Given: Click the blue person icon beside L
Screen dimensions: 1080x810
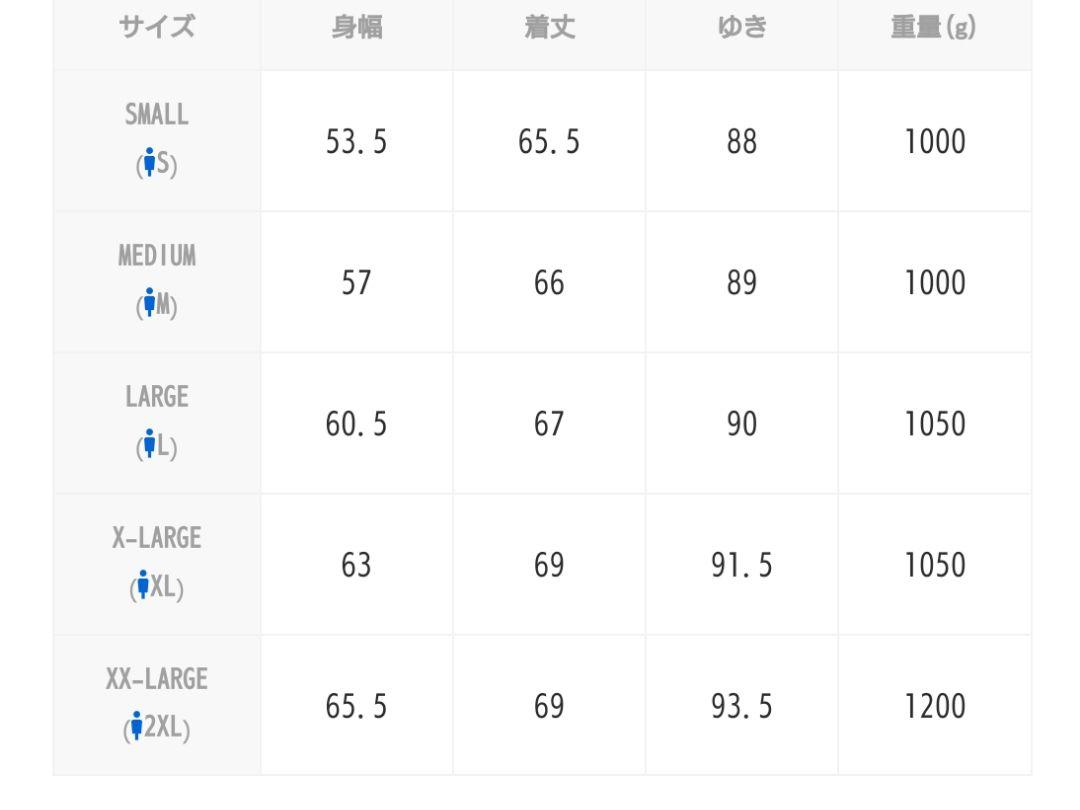Looking at the screenshot, I should (149, 444).
